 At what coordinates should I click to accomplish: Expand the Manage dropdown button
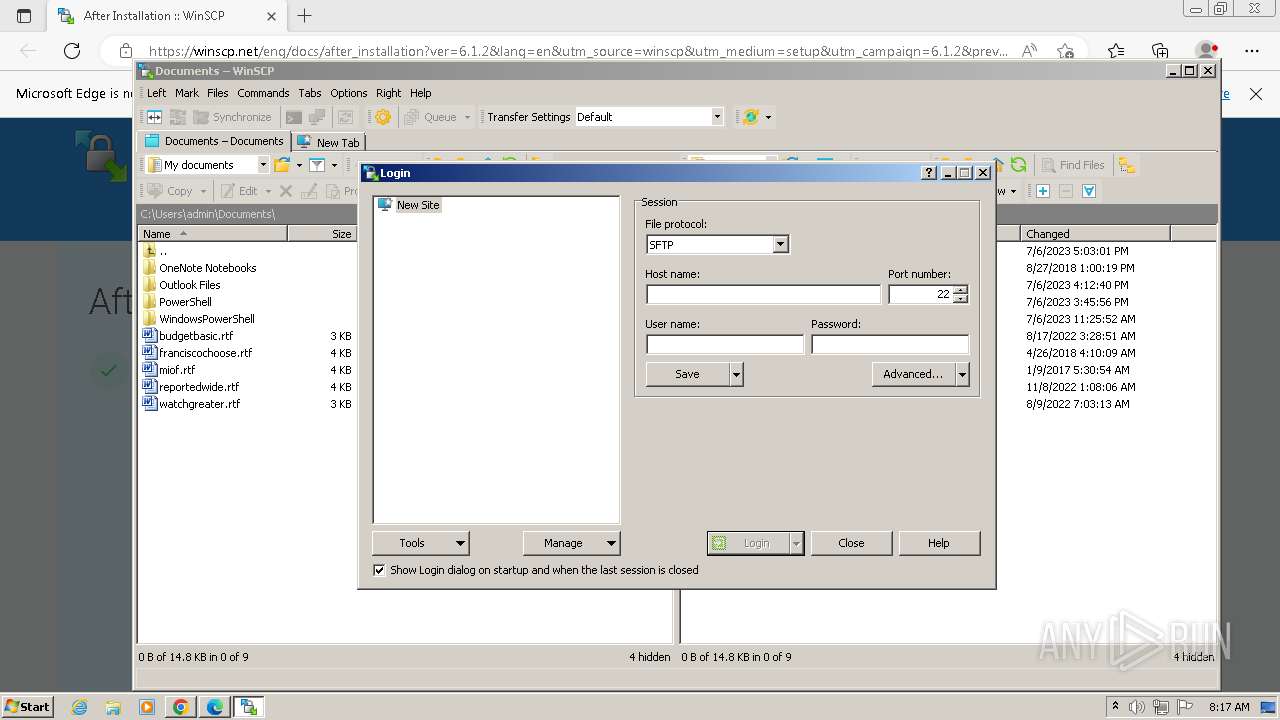[571, 543]
